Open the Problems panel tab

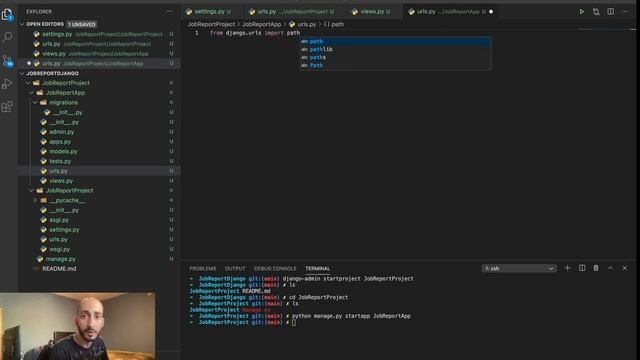202,269
